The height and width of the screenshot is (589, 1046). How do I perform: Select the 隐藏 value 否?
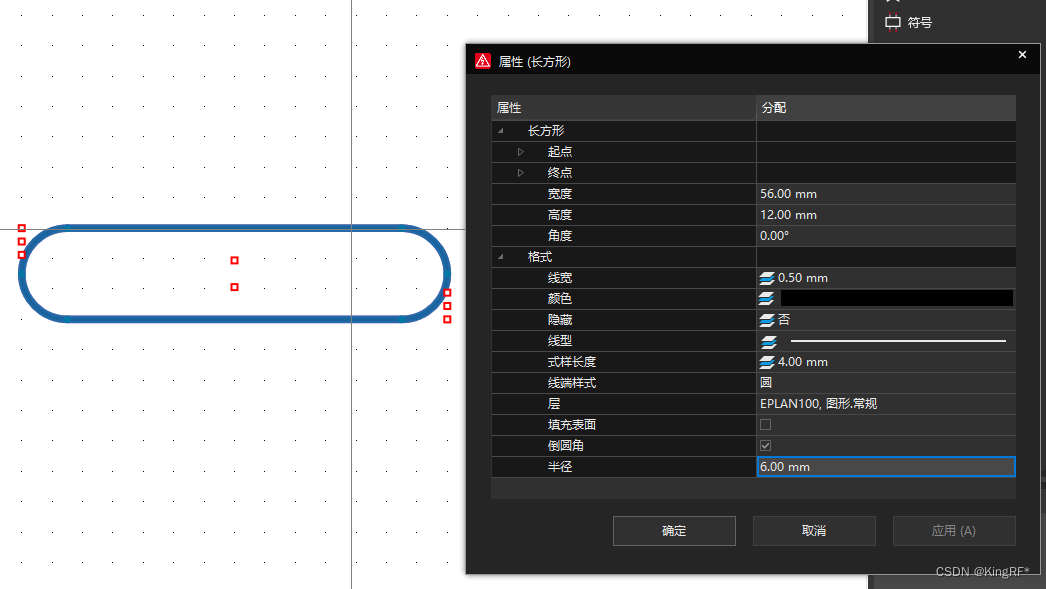click(784, 320)
